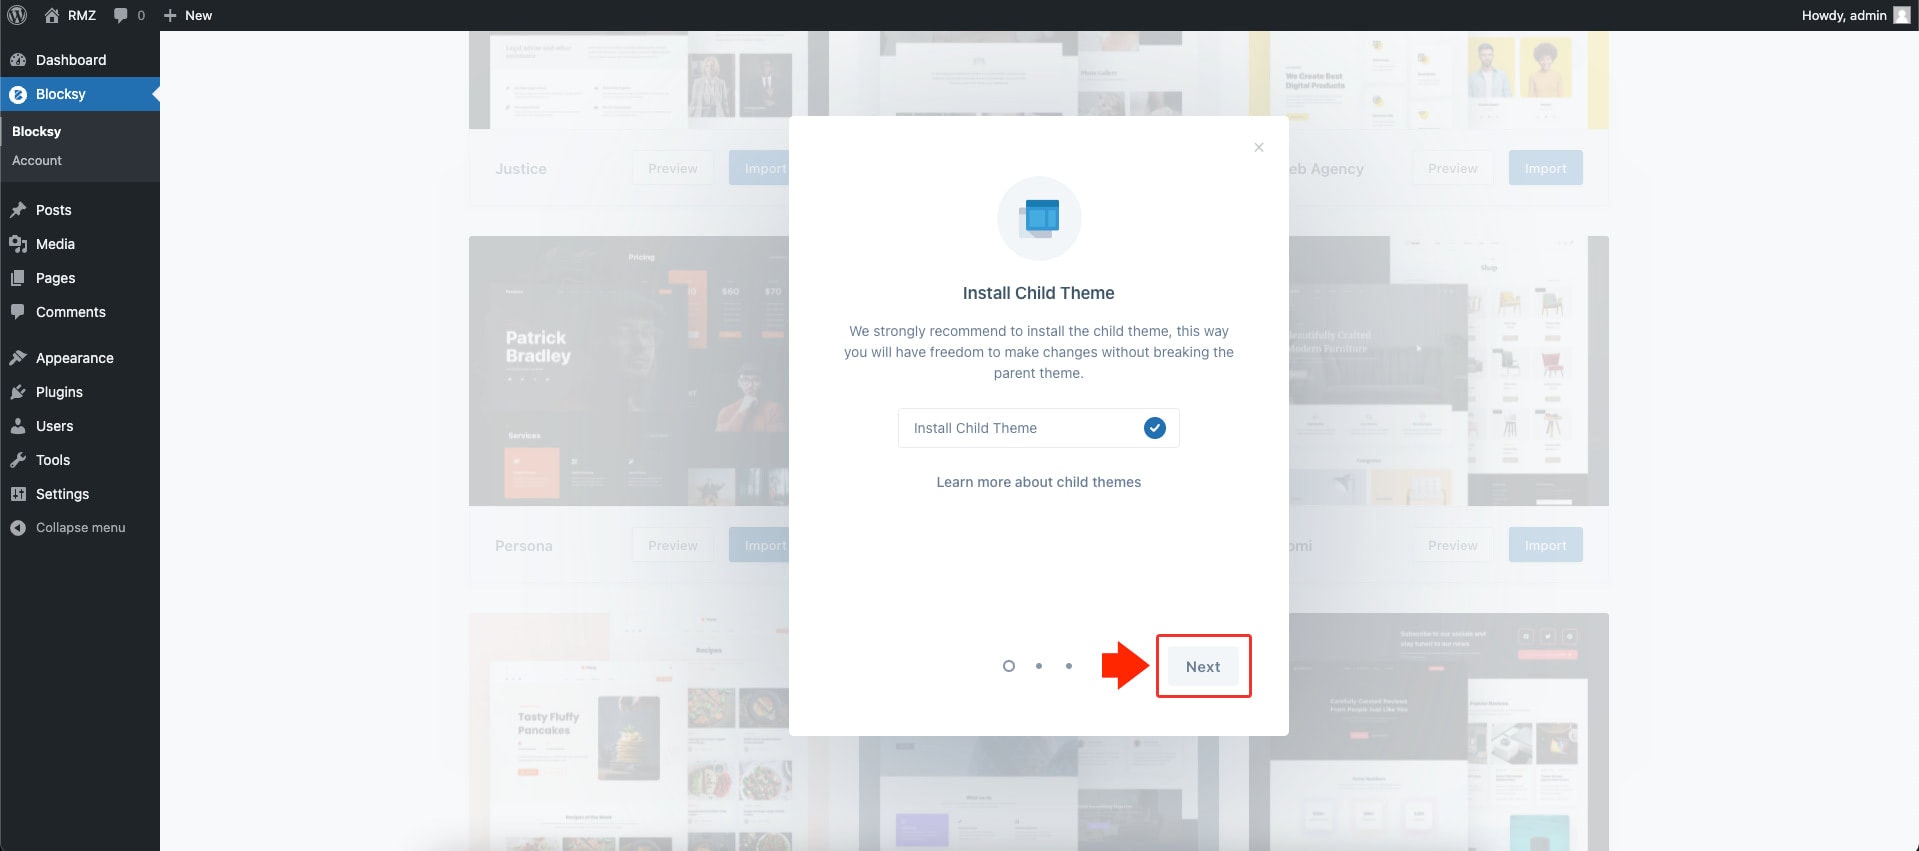1919x851 pixels.
Task: Select the Blocksy top-level menu item
Action: click(x=80, y=94)
